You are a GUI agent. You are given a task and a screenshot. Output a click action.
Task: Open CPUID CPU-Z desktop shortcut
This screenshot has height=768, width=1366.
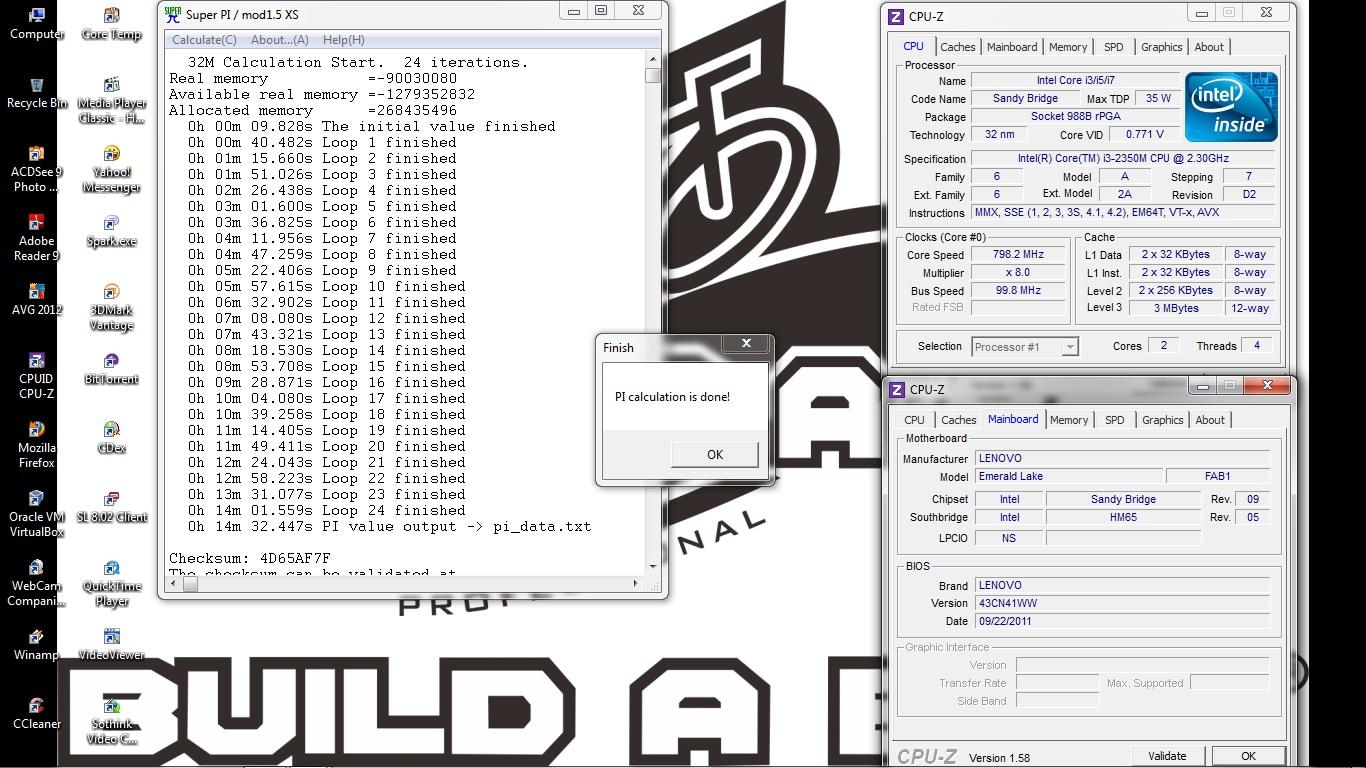36,375
